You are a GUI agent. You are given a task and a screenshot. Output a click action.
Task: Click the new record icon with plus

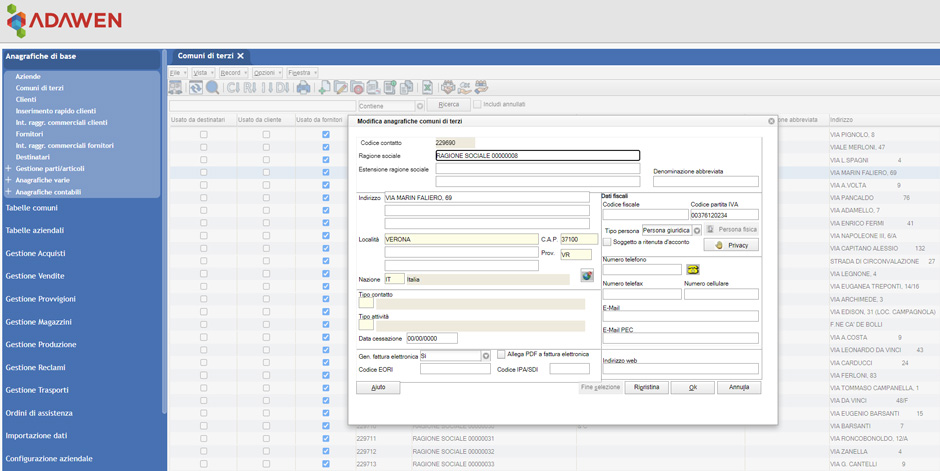click(x=323, y=88)
